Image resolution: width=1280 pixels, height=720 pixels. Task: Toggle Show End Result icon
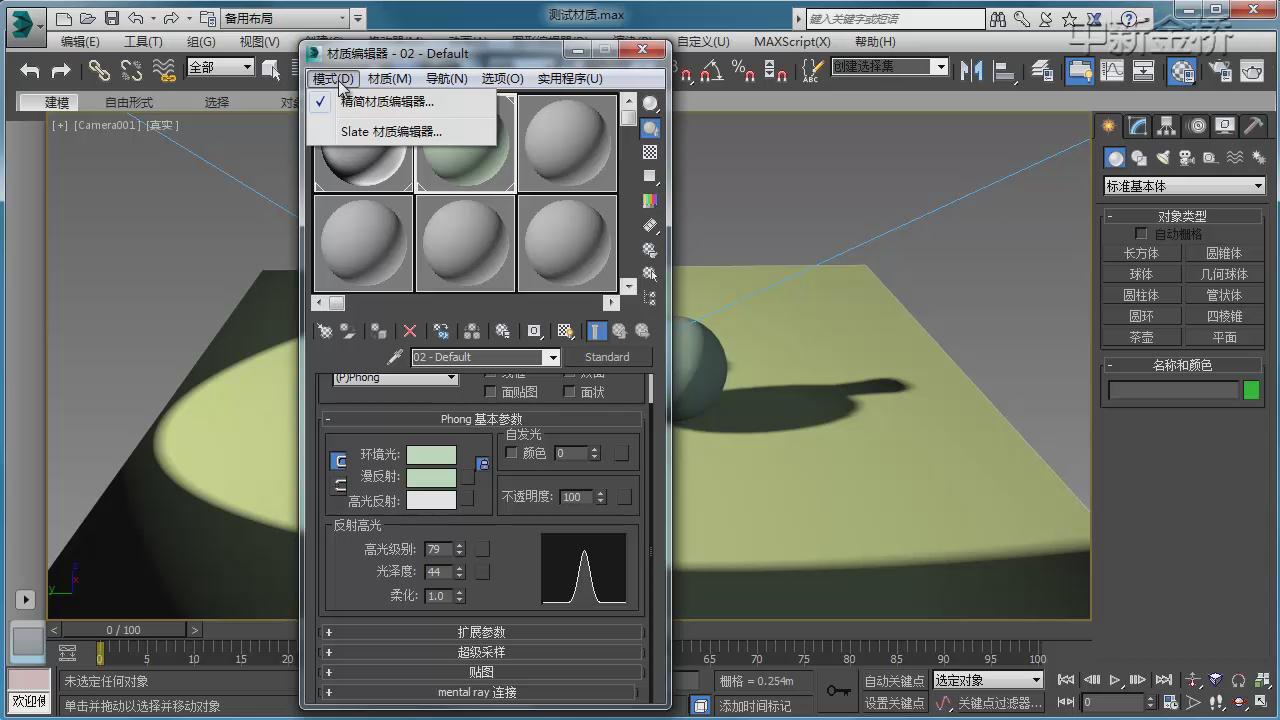click(x=596, y=331)
